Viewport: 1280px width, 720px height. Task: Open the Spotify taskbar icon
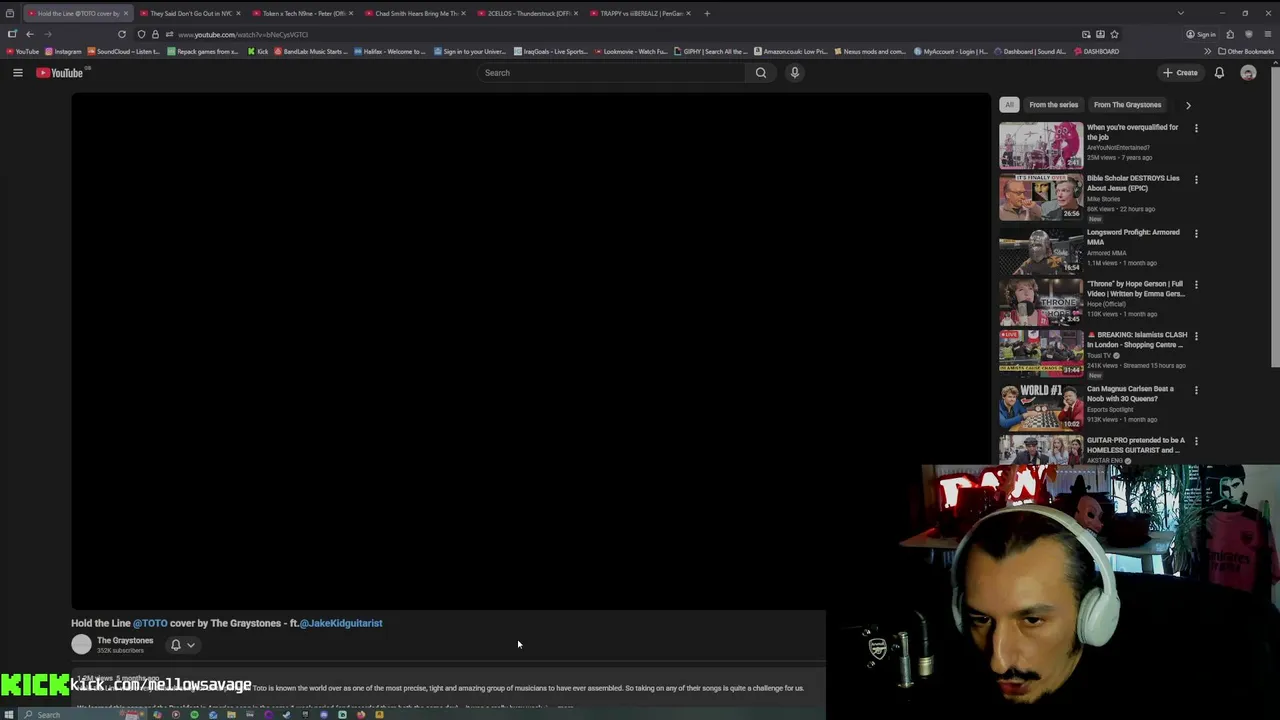[194, 714]
